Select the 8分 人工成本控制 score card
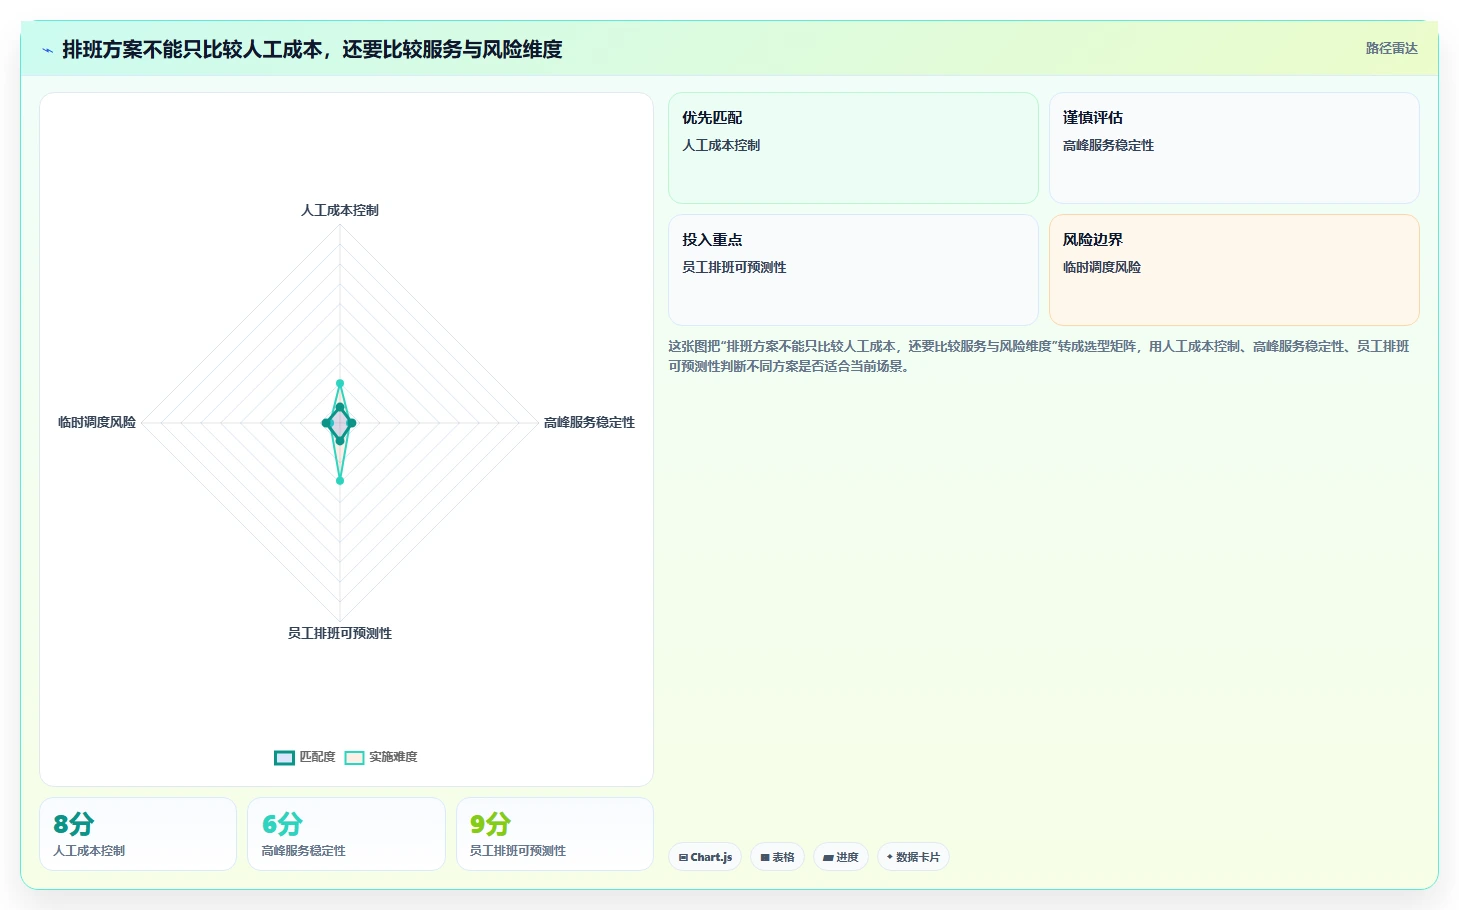1459x910 pixels. 138,834
